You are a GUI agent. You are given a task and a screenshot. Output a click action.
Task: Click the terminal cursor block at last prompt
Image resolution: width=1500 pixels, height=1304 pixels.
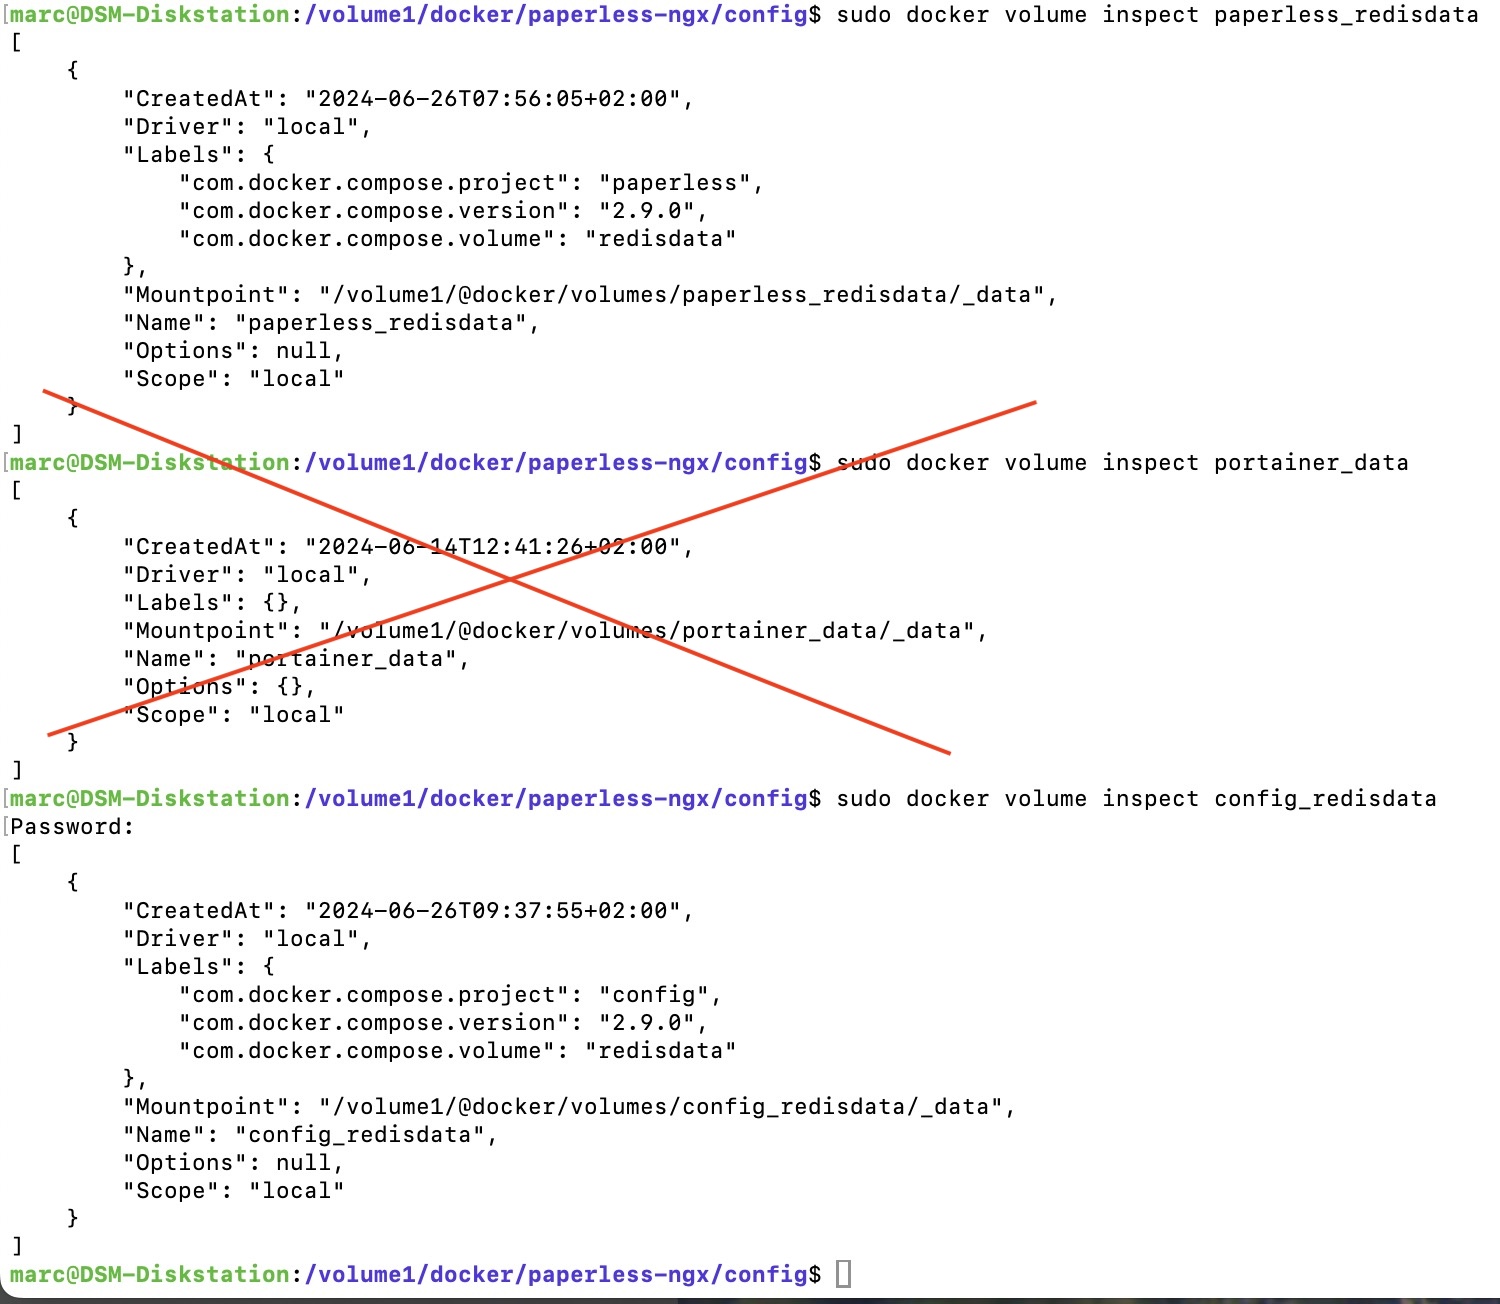[x=843, y=1274]
